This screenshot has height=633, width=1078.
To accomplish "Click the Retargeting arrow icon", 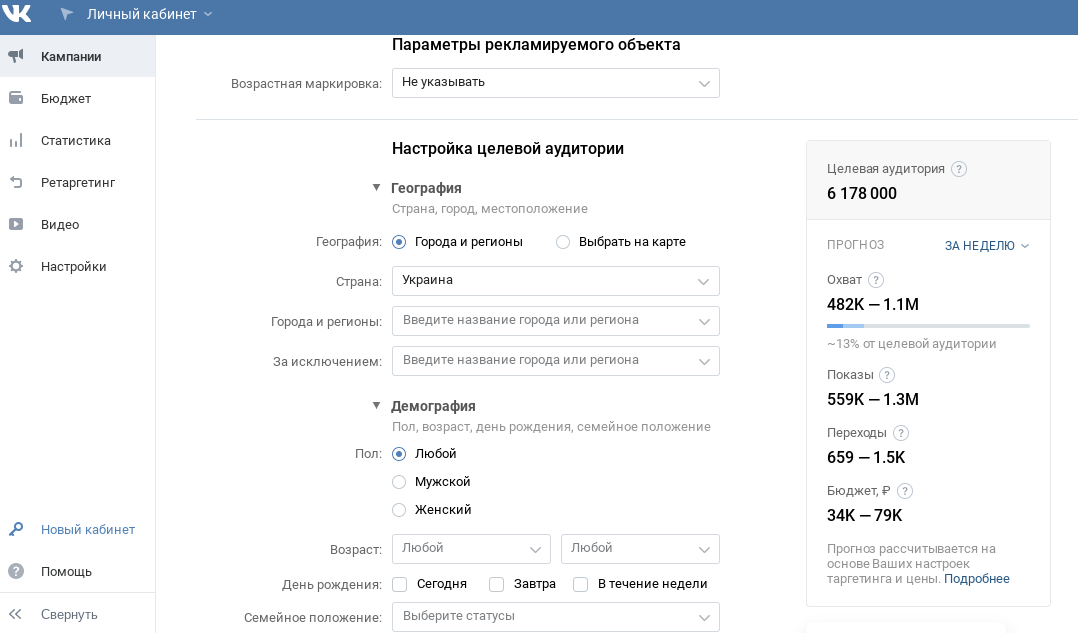I will (16, 183).
